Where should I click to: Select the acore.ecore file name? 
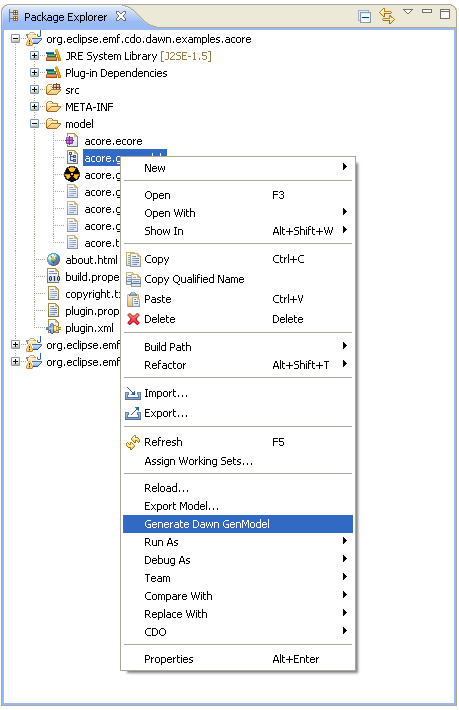[x=113, y=141]
